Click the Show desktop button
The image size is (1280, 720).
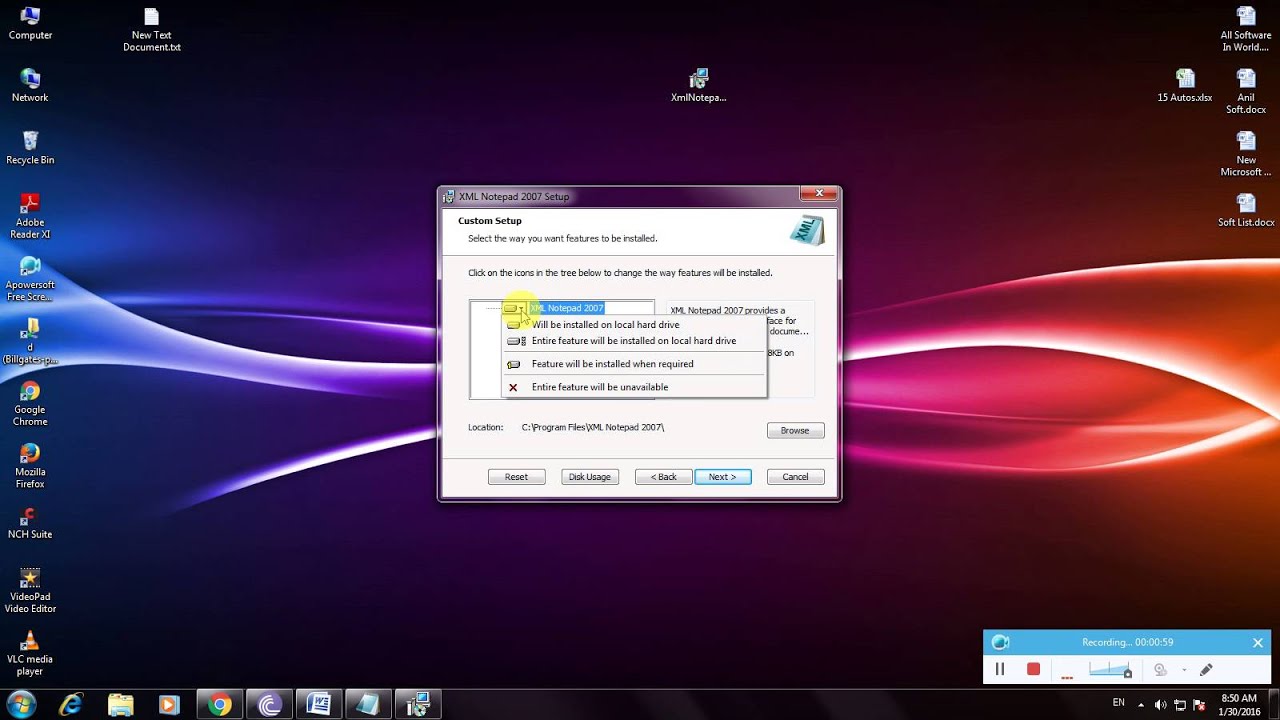coord(1274,704)
